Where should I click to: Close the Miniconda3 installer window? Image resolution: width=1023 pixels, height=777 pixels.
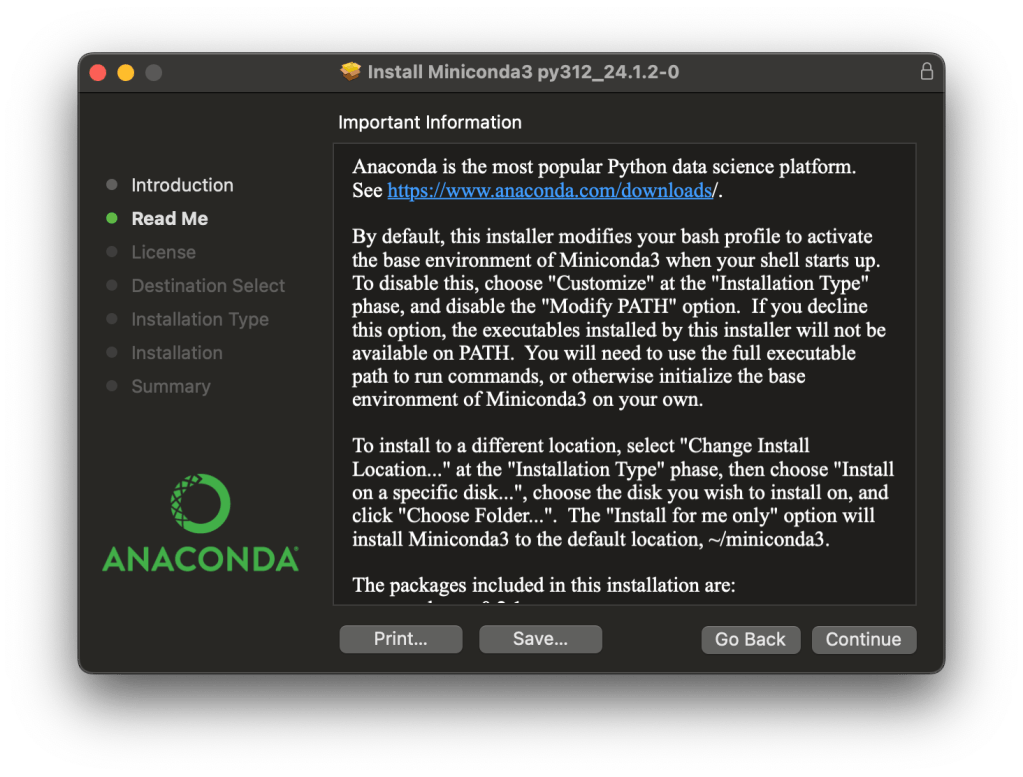(98, 73)
